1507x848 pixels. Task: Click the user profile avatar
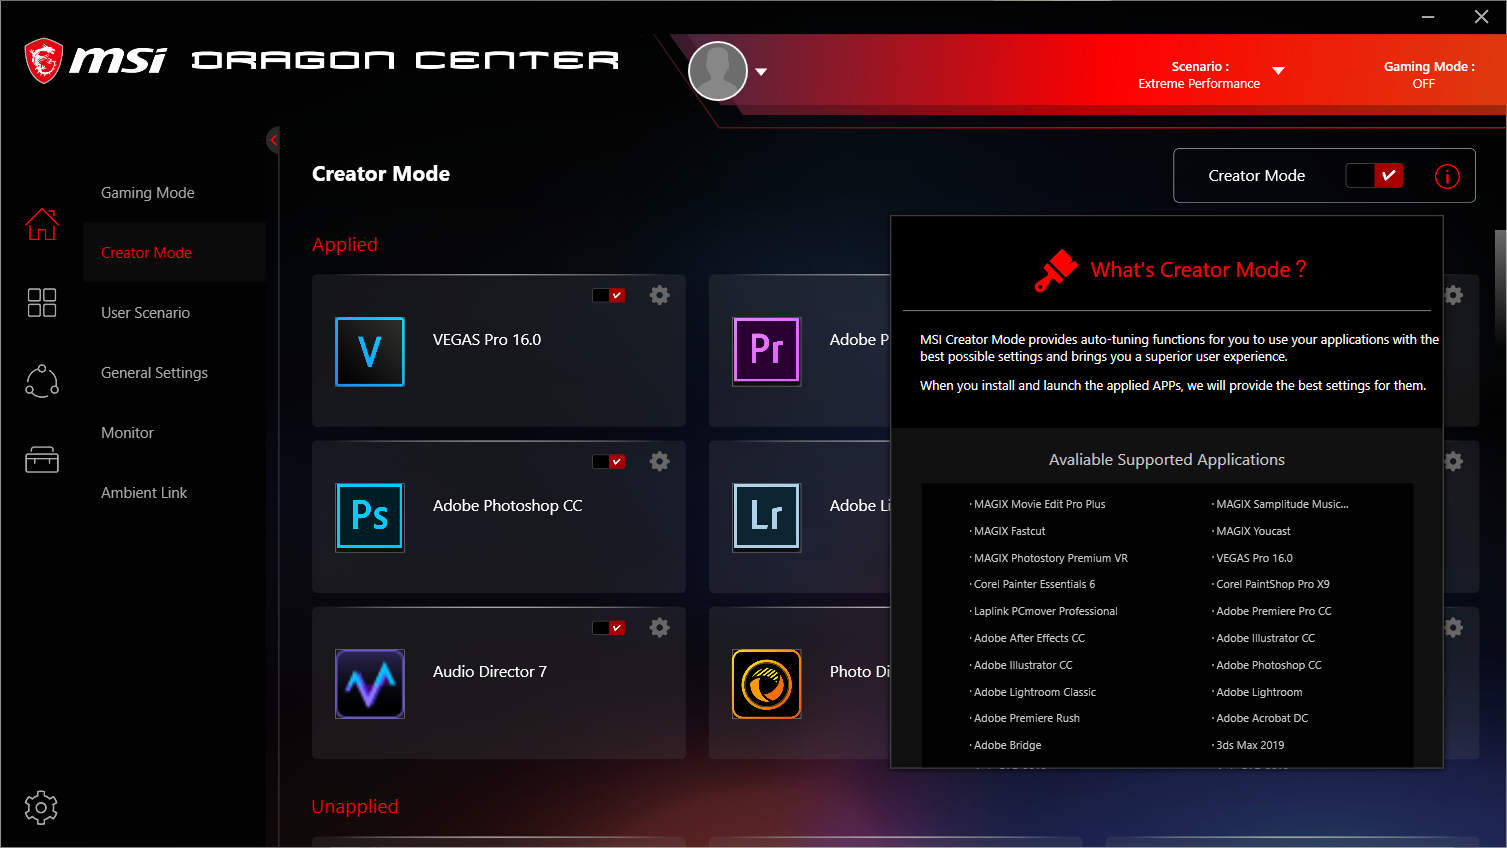click(718, 71)
